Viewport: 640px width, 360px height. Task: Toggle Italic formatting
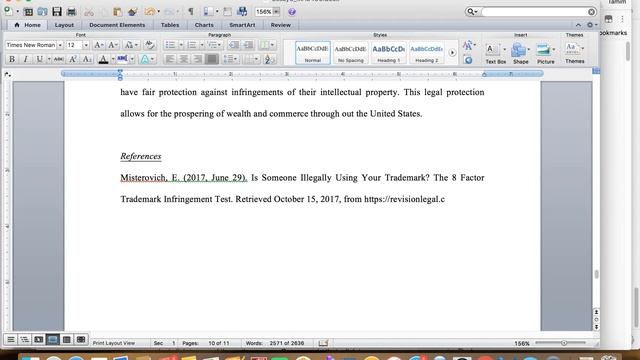(x=25, y=59)
